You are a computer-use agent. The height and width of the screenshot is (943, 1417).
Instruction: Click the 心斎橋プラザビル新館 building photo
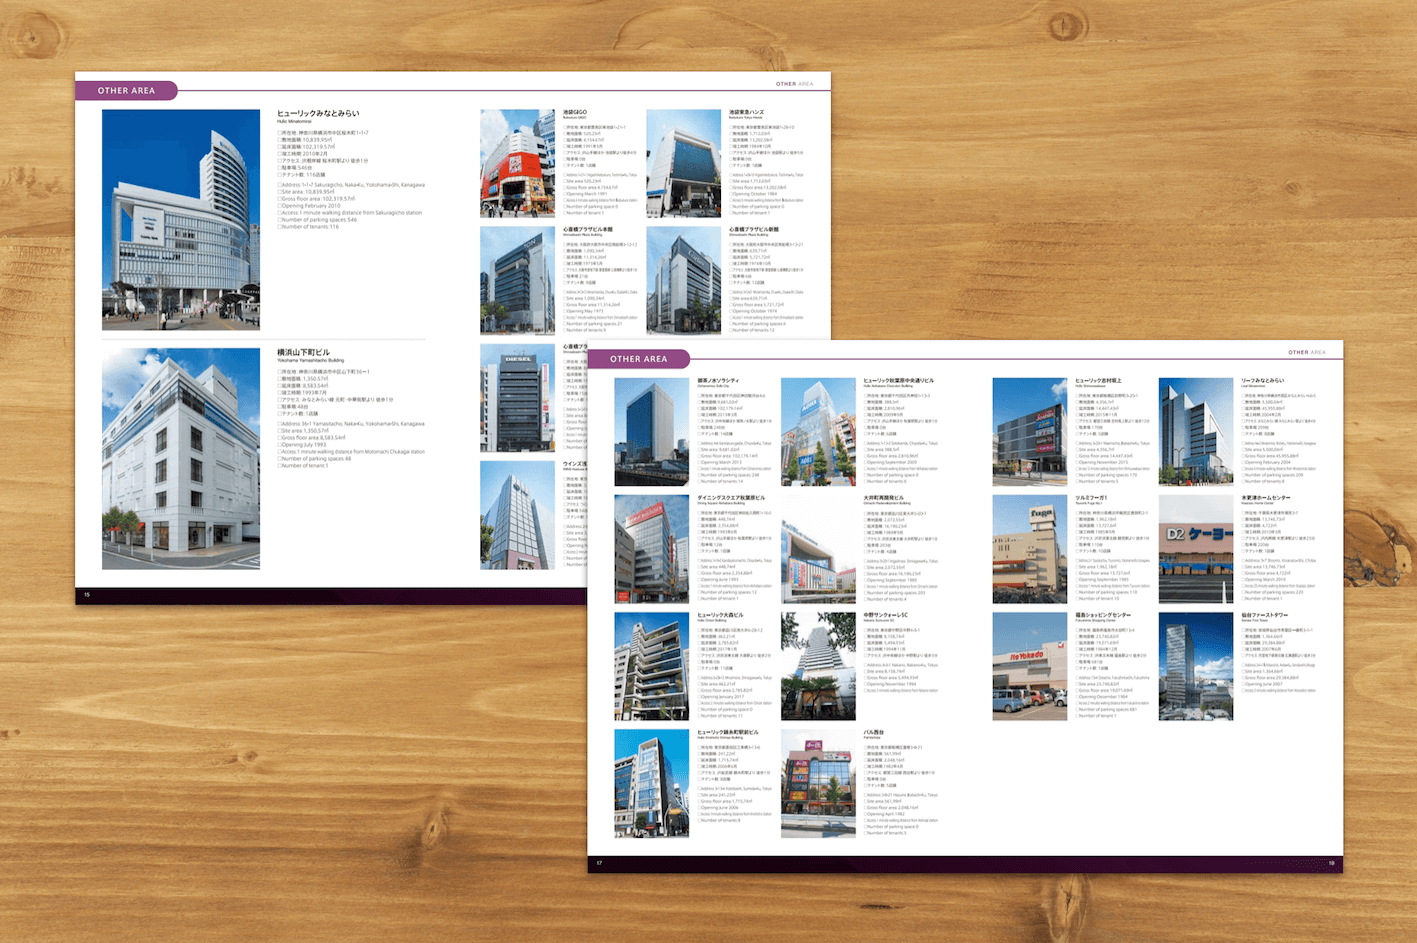pos(683,280)
